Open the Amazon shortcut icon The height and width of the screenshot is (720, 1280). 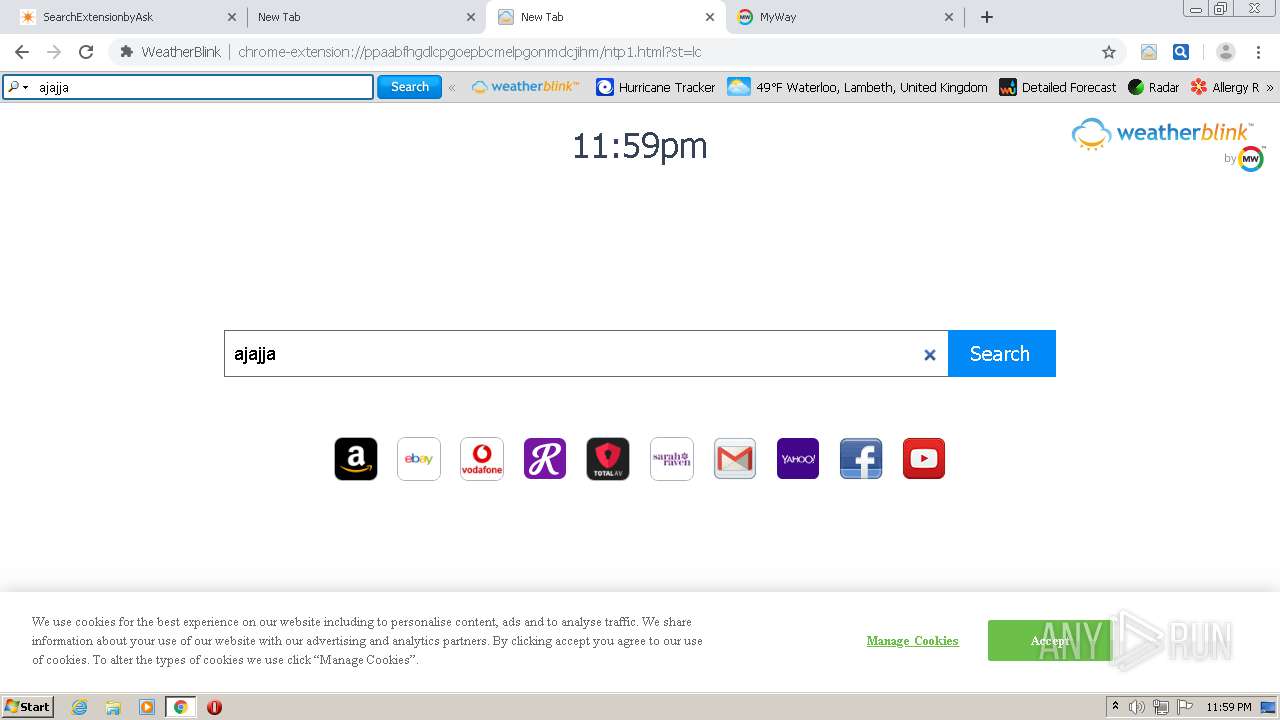pyautogui.click(x=356, y=459)
